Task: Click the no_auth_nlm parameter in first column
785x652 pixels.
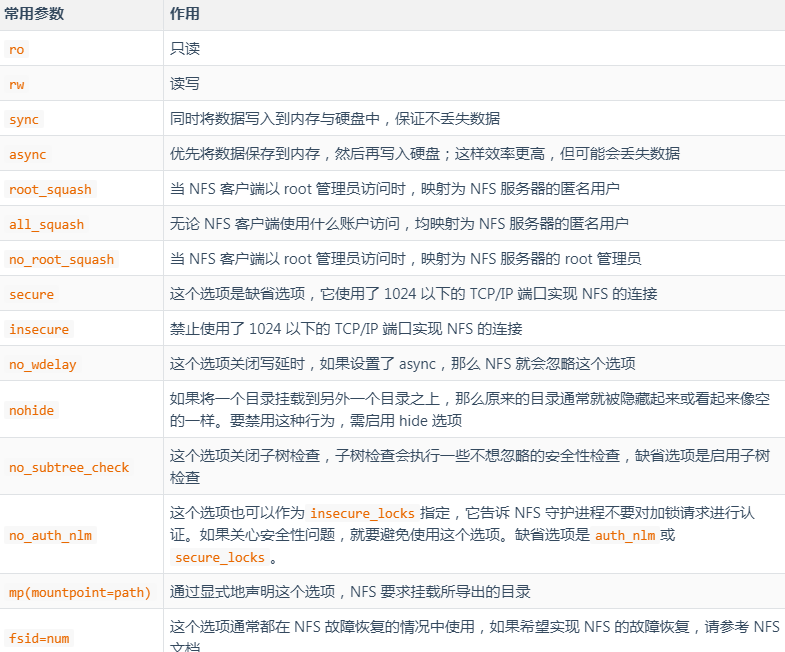Action: [x=51, y=535]
